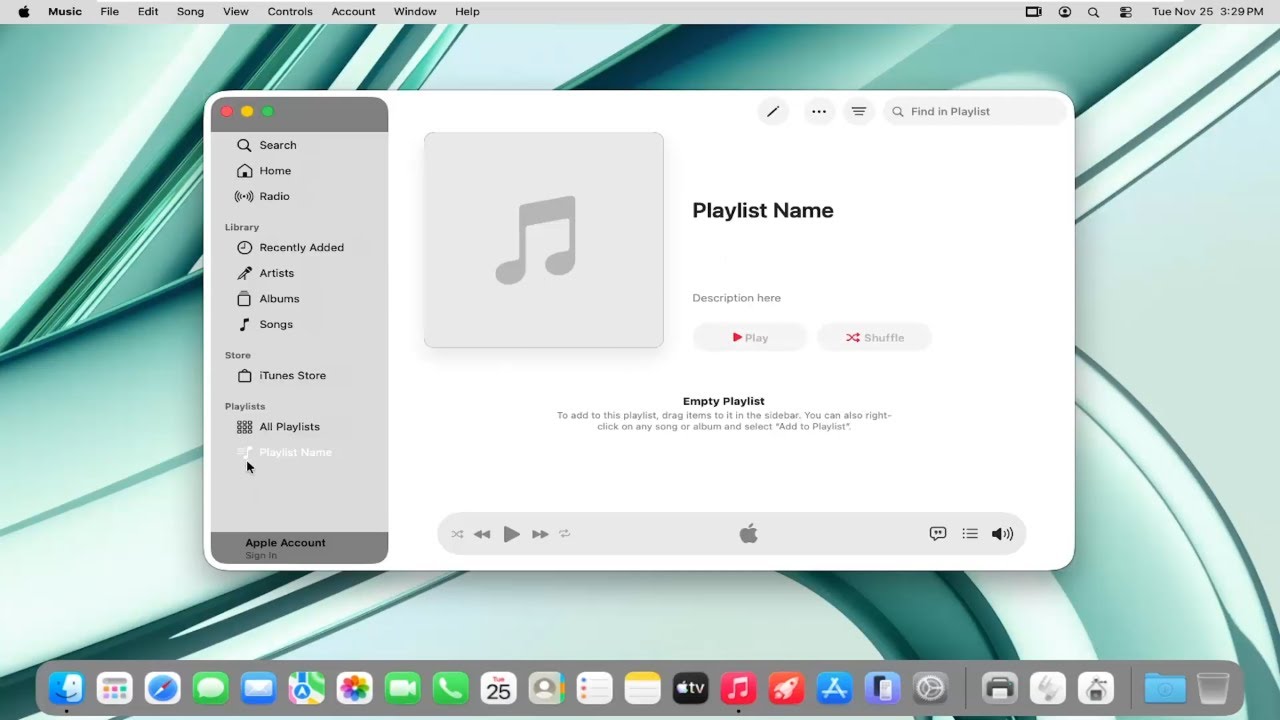
Task: Open the Music app menu
Action: pyautogui.click(x=65, y=12)
